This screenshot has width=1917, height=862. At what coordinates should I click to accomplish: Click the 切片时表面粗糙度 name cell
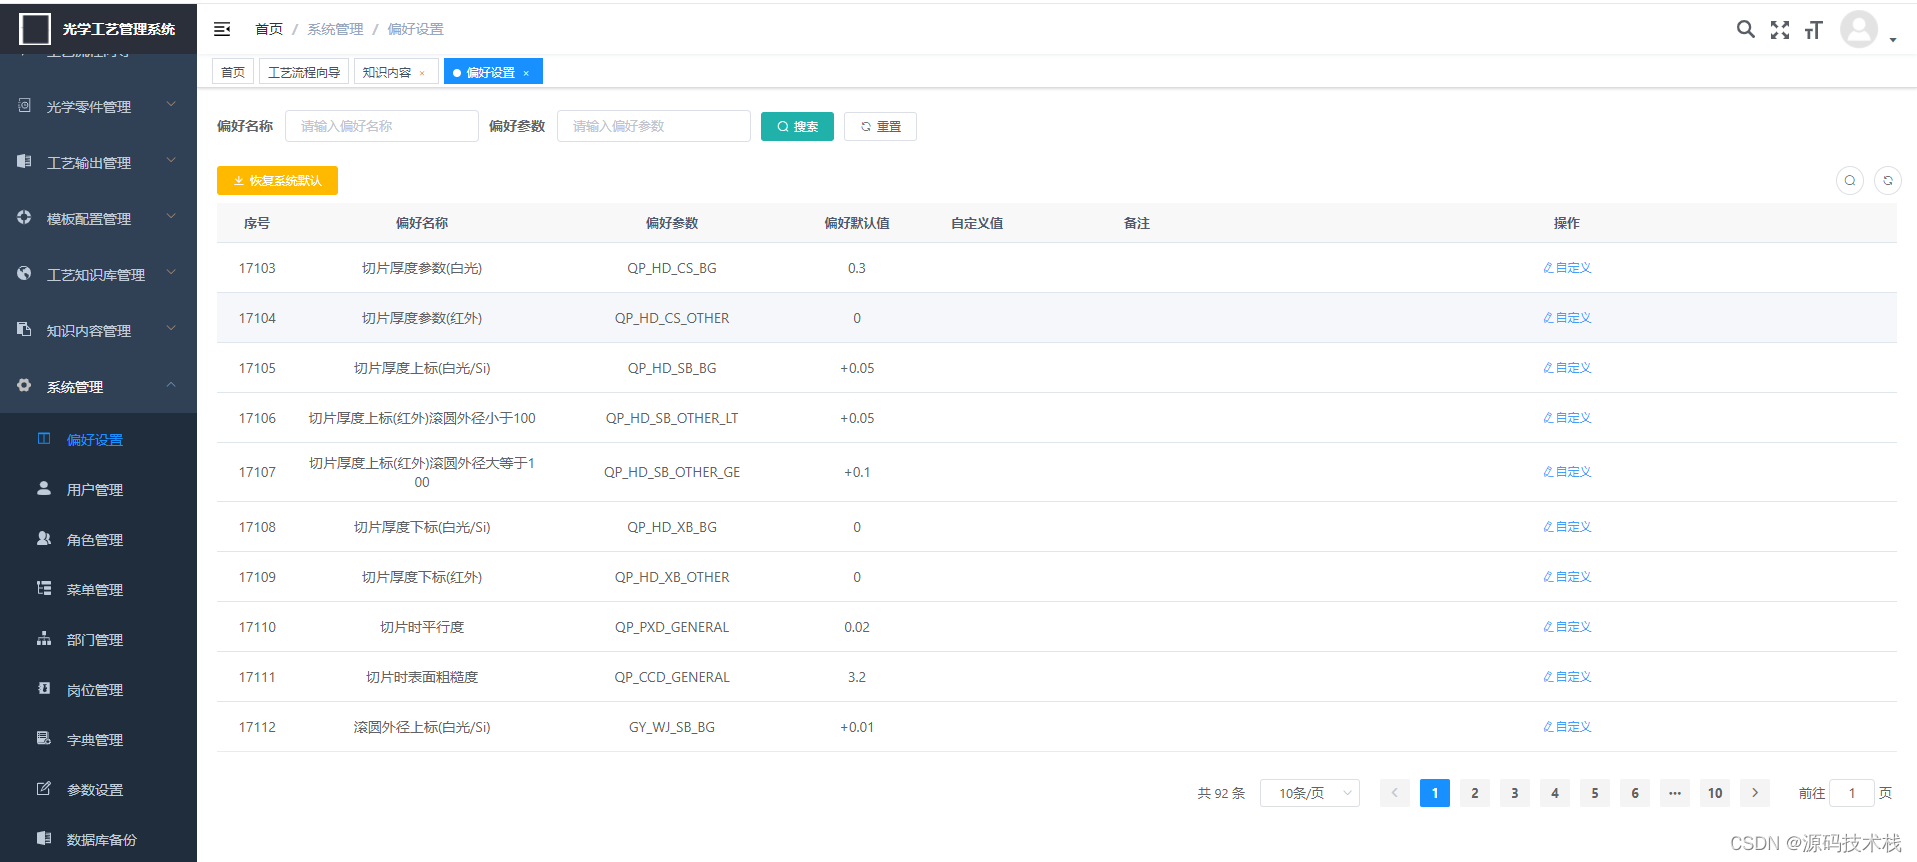tap(422, 677)
